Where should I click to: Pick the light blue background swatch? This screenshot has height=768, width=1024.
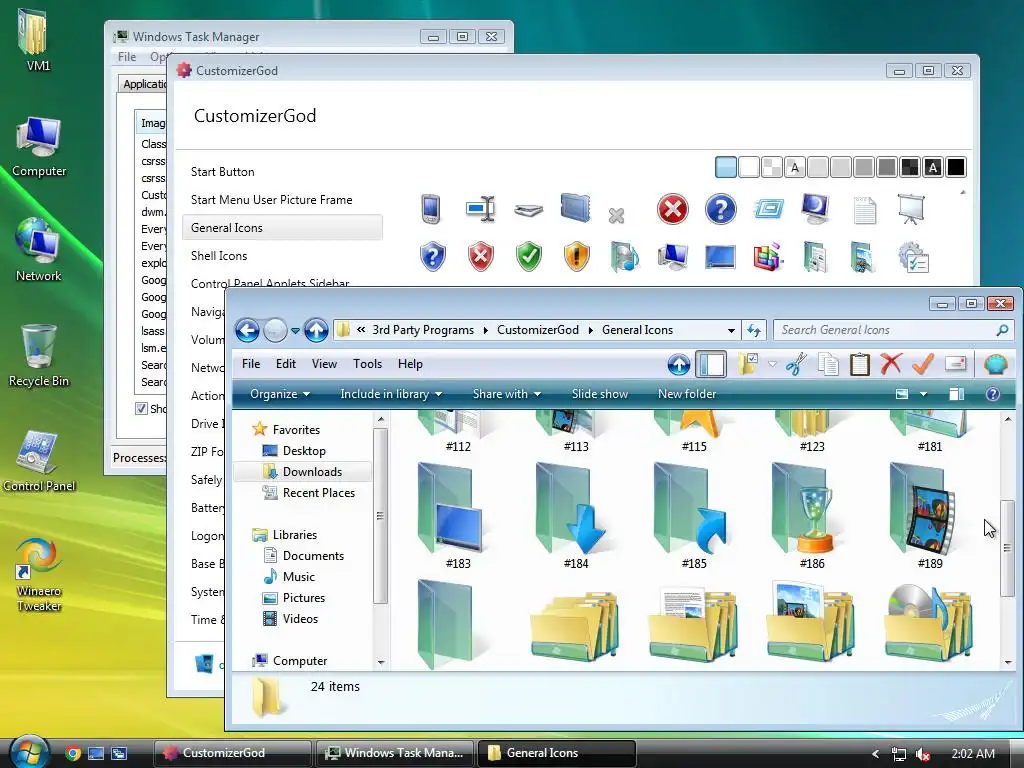[x=726, y=167]
